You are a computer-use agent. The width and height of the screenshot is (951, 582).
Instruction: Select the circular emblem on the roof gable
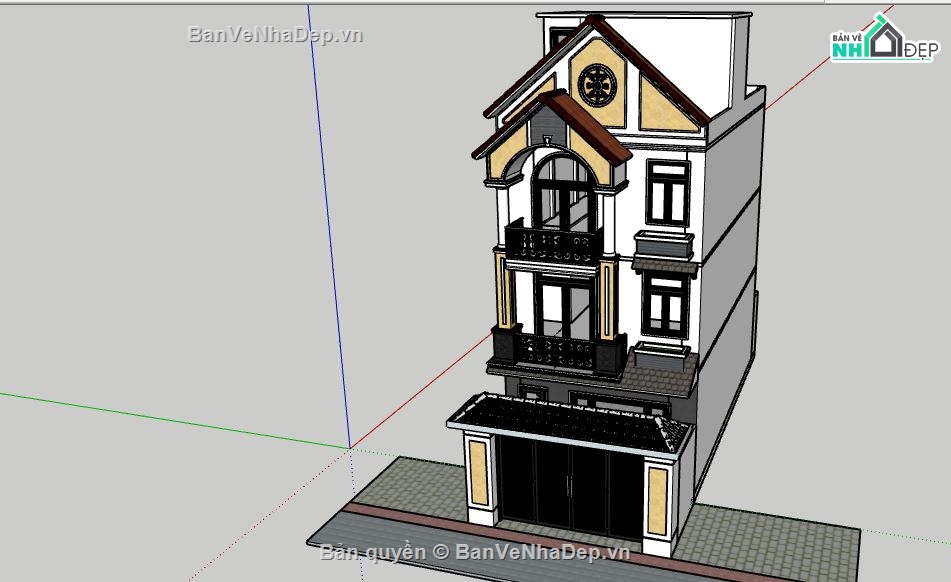point(597,85)
